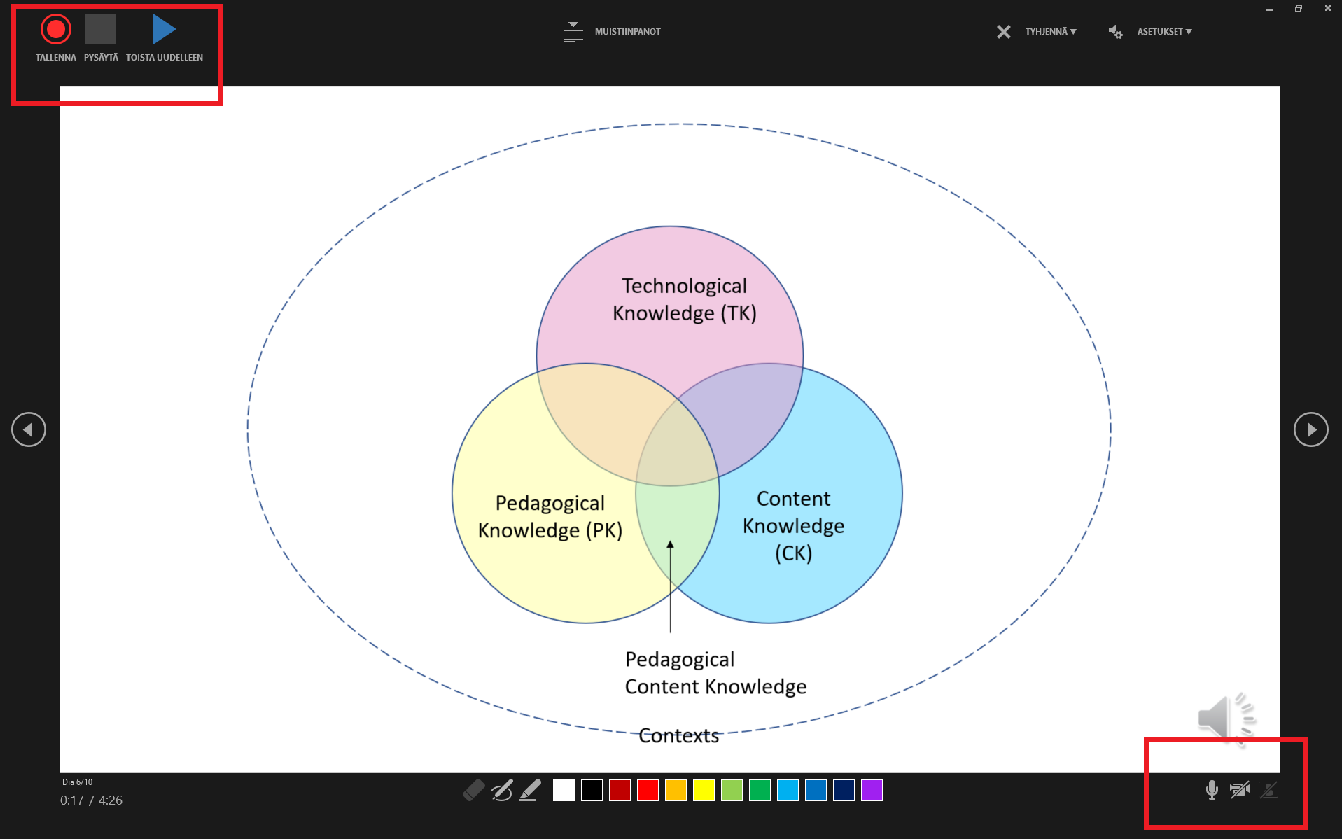
Task: Select the black ink color swatch
Action: tap(592, 790)
